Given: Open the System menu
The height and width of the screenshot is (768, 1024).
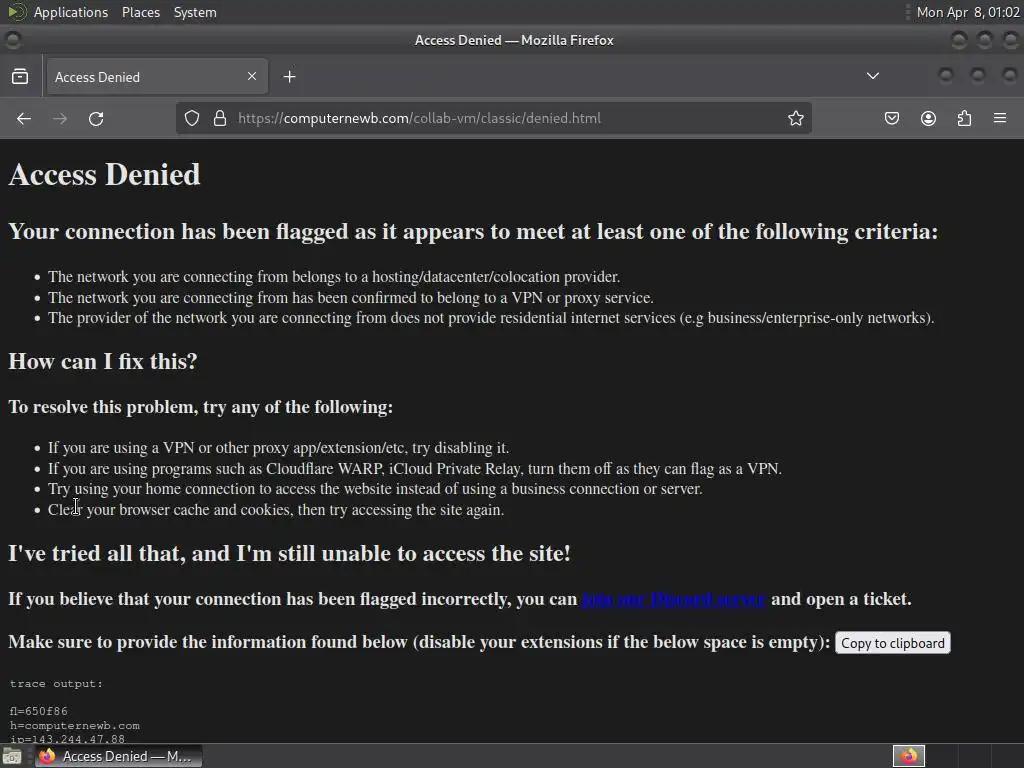Looking at the screenshot, I should (x=195, y=12).
